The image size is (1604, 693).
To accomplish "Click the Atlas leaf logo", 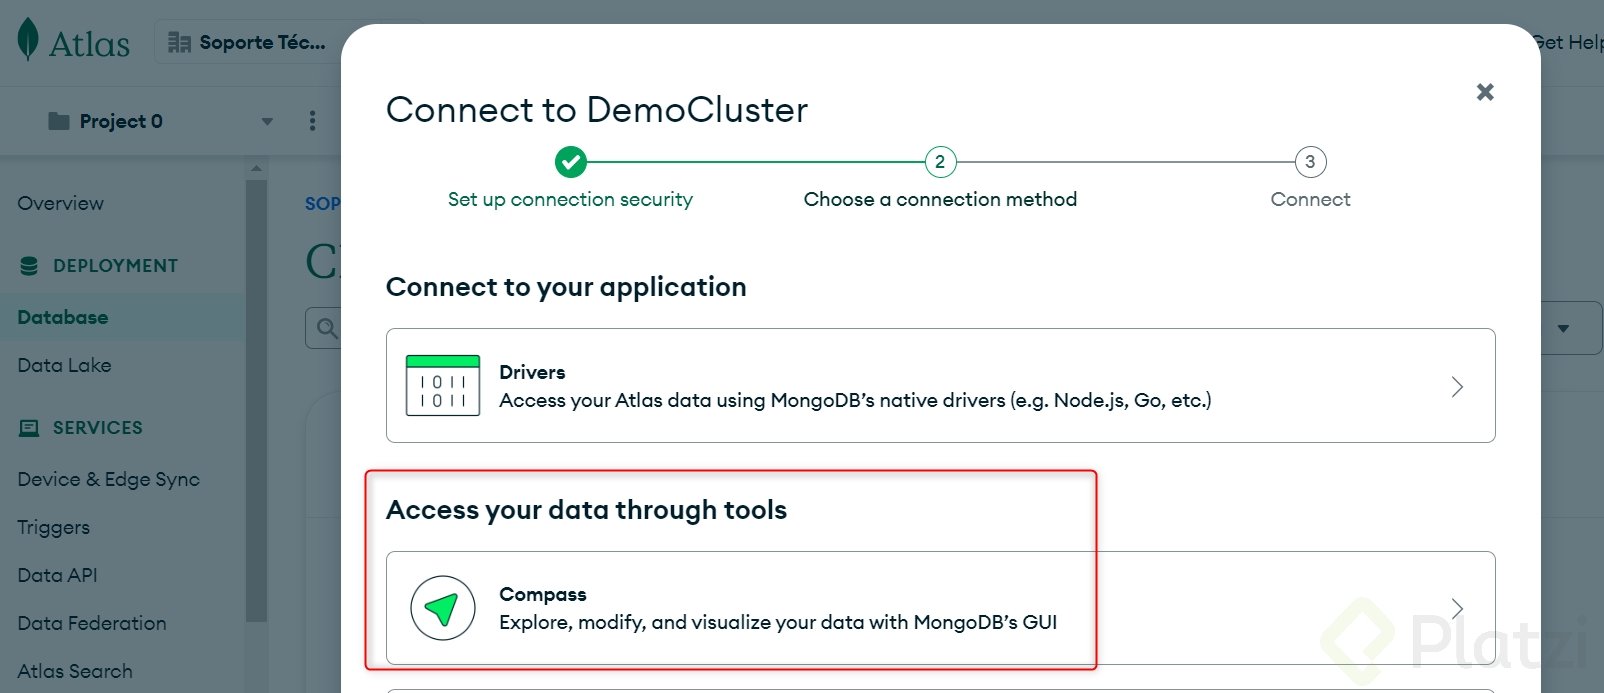I will point(28,40).
